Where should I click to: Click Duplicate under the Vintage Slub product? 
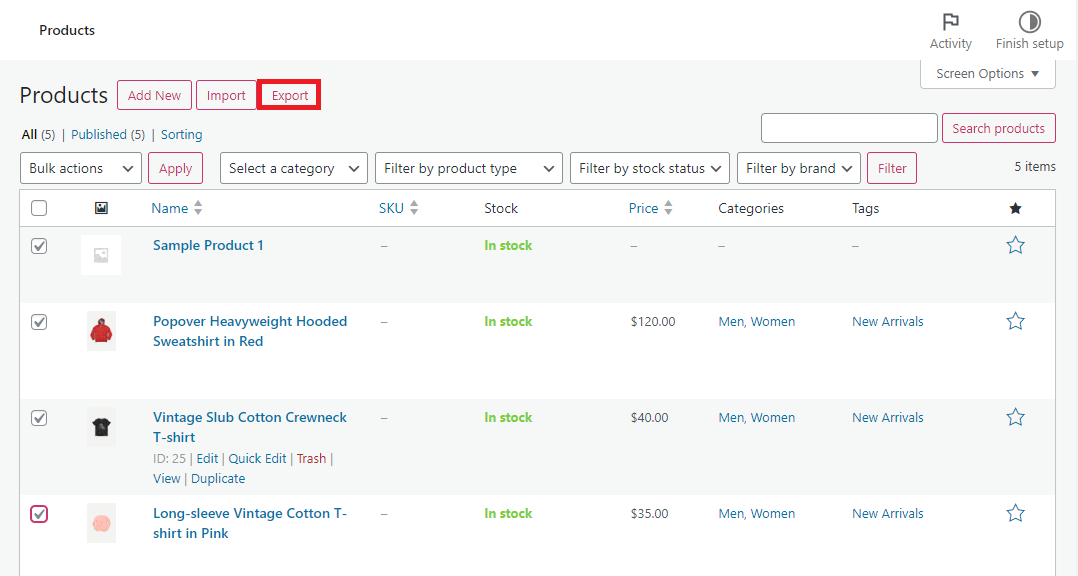click(x=218, y=478)
